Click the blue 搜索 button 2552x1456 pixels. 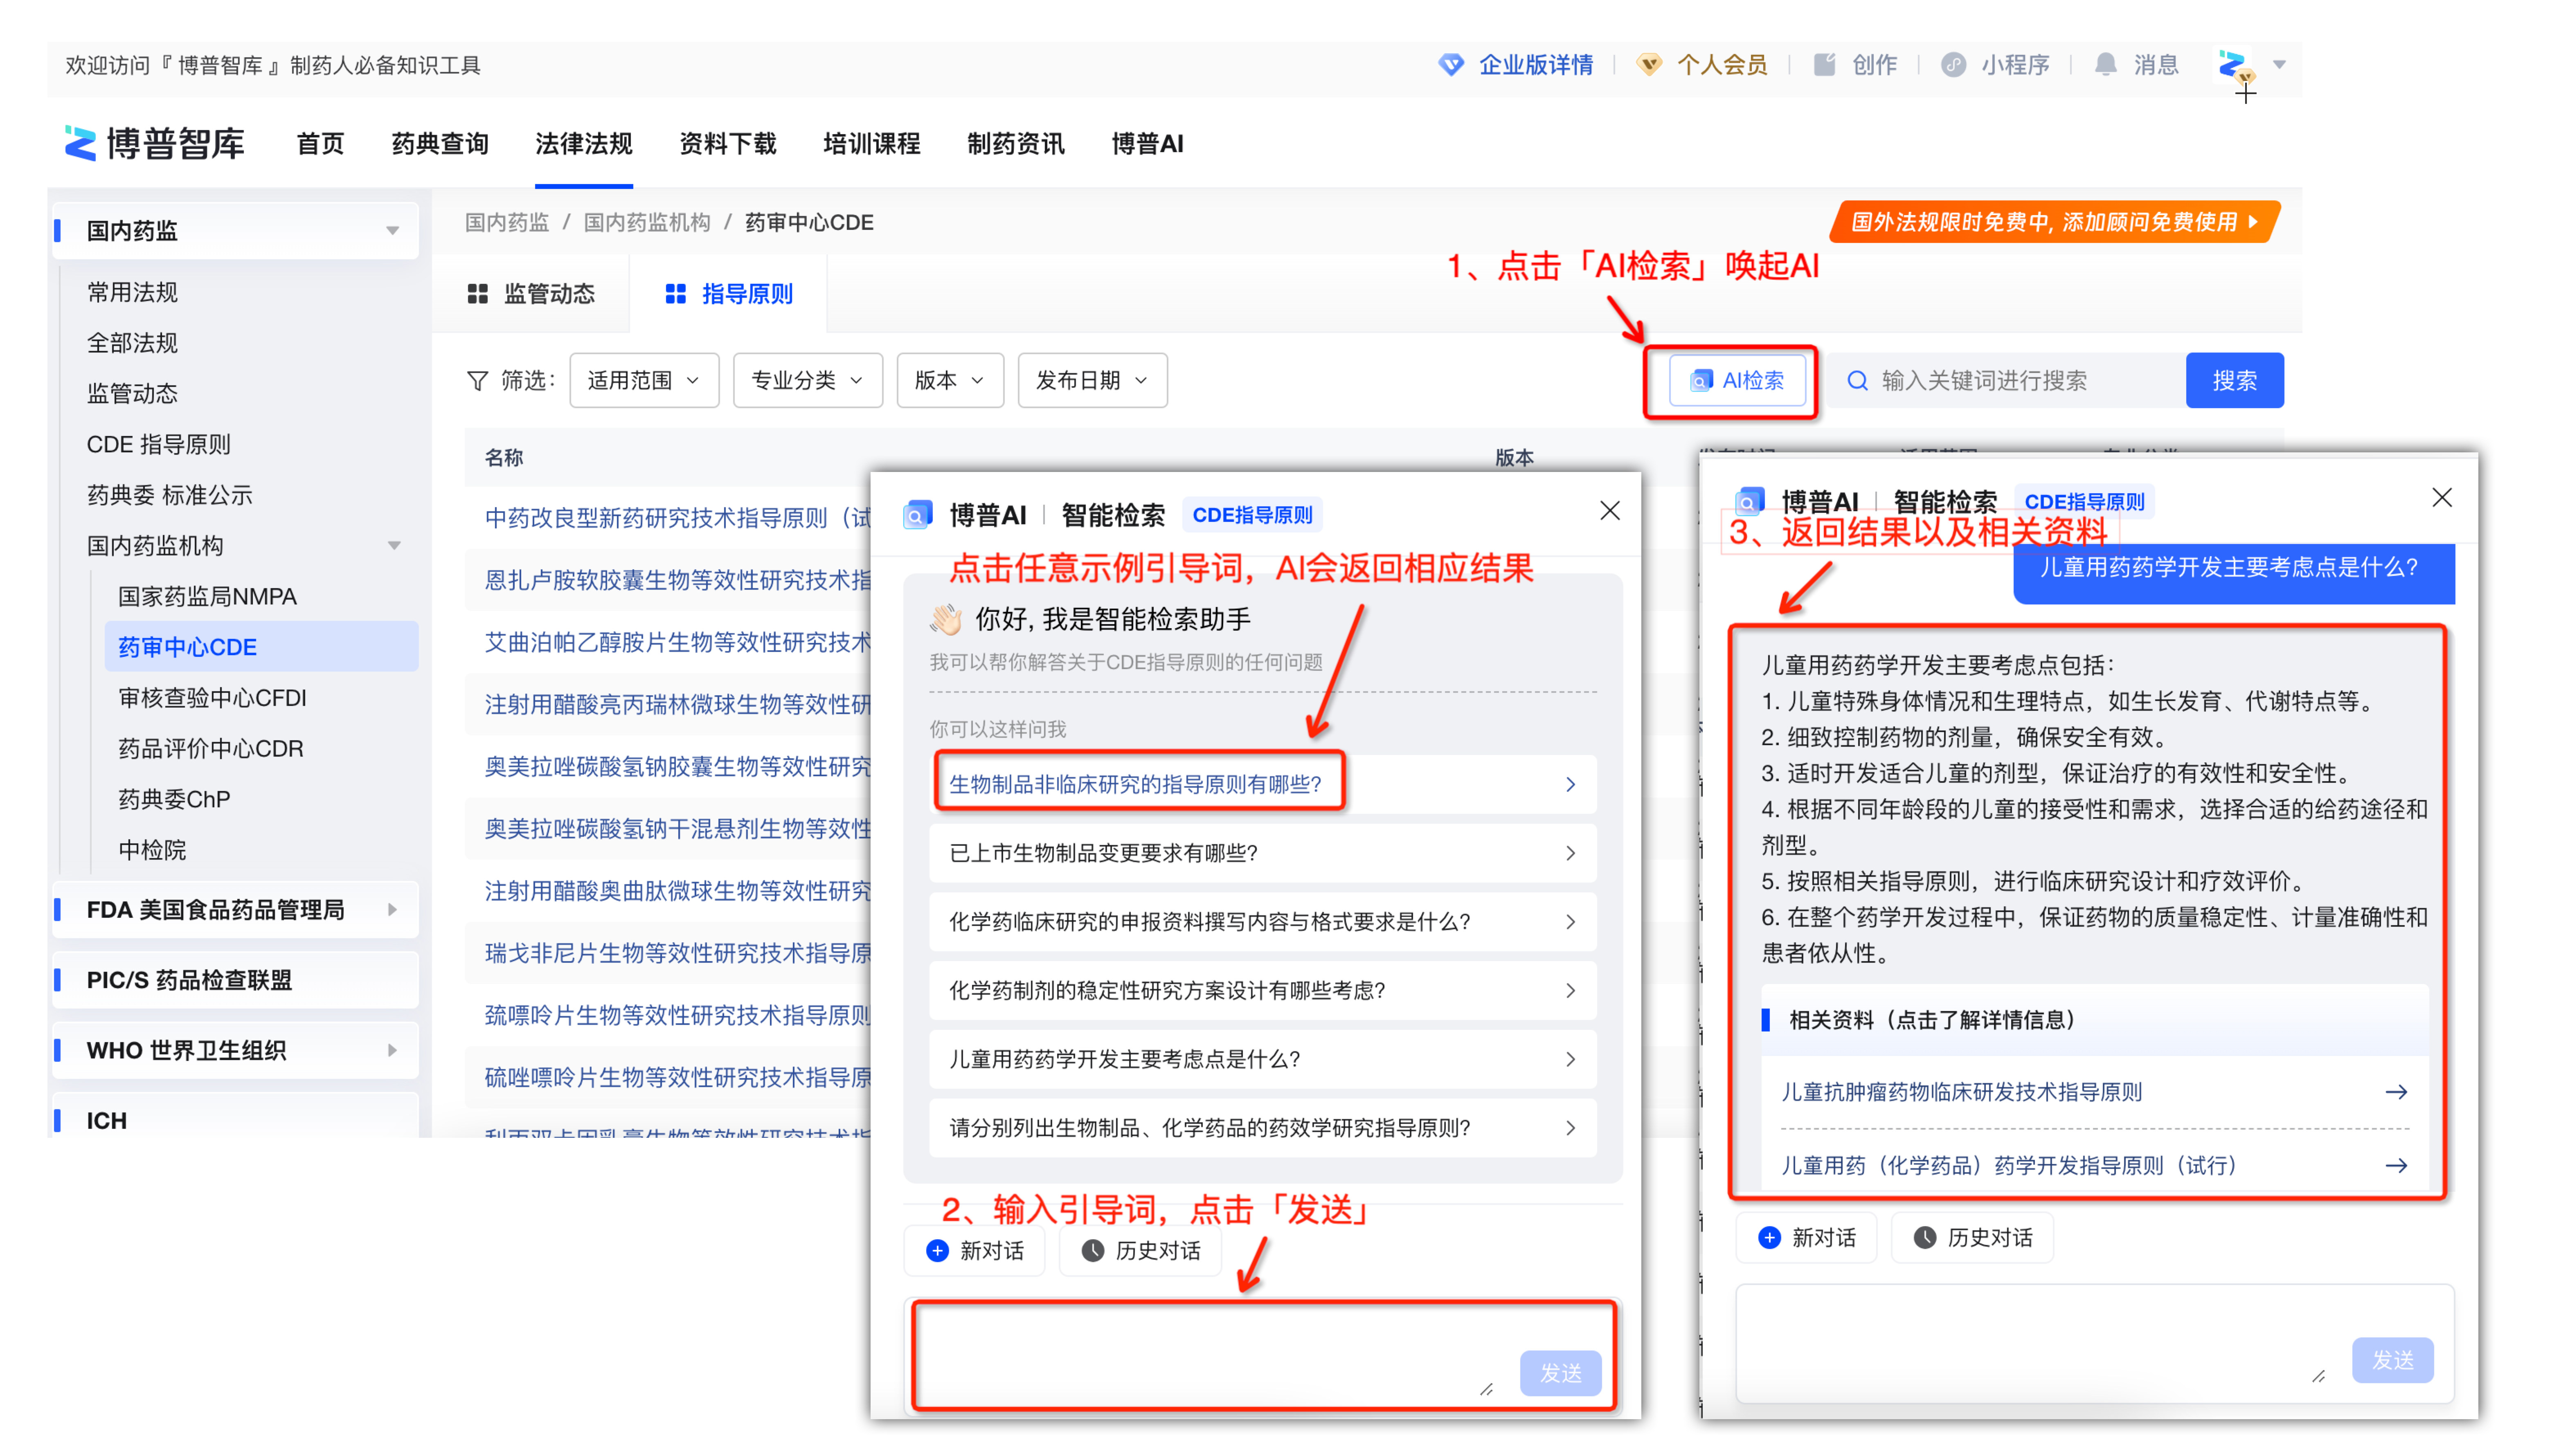coord(2234,381)
